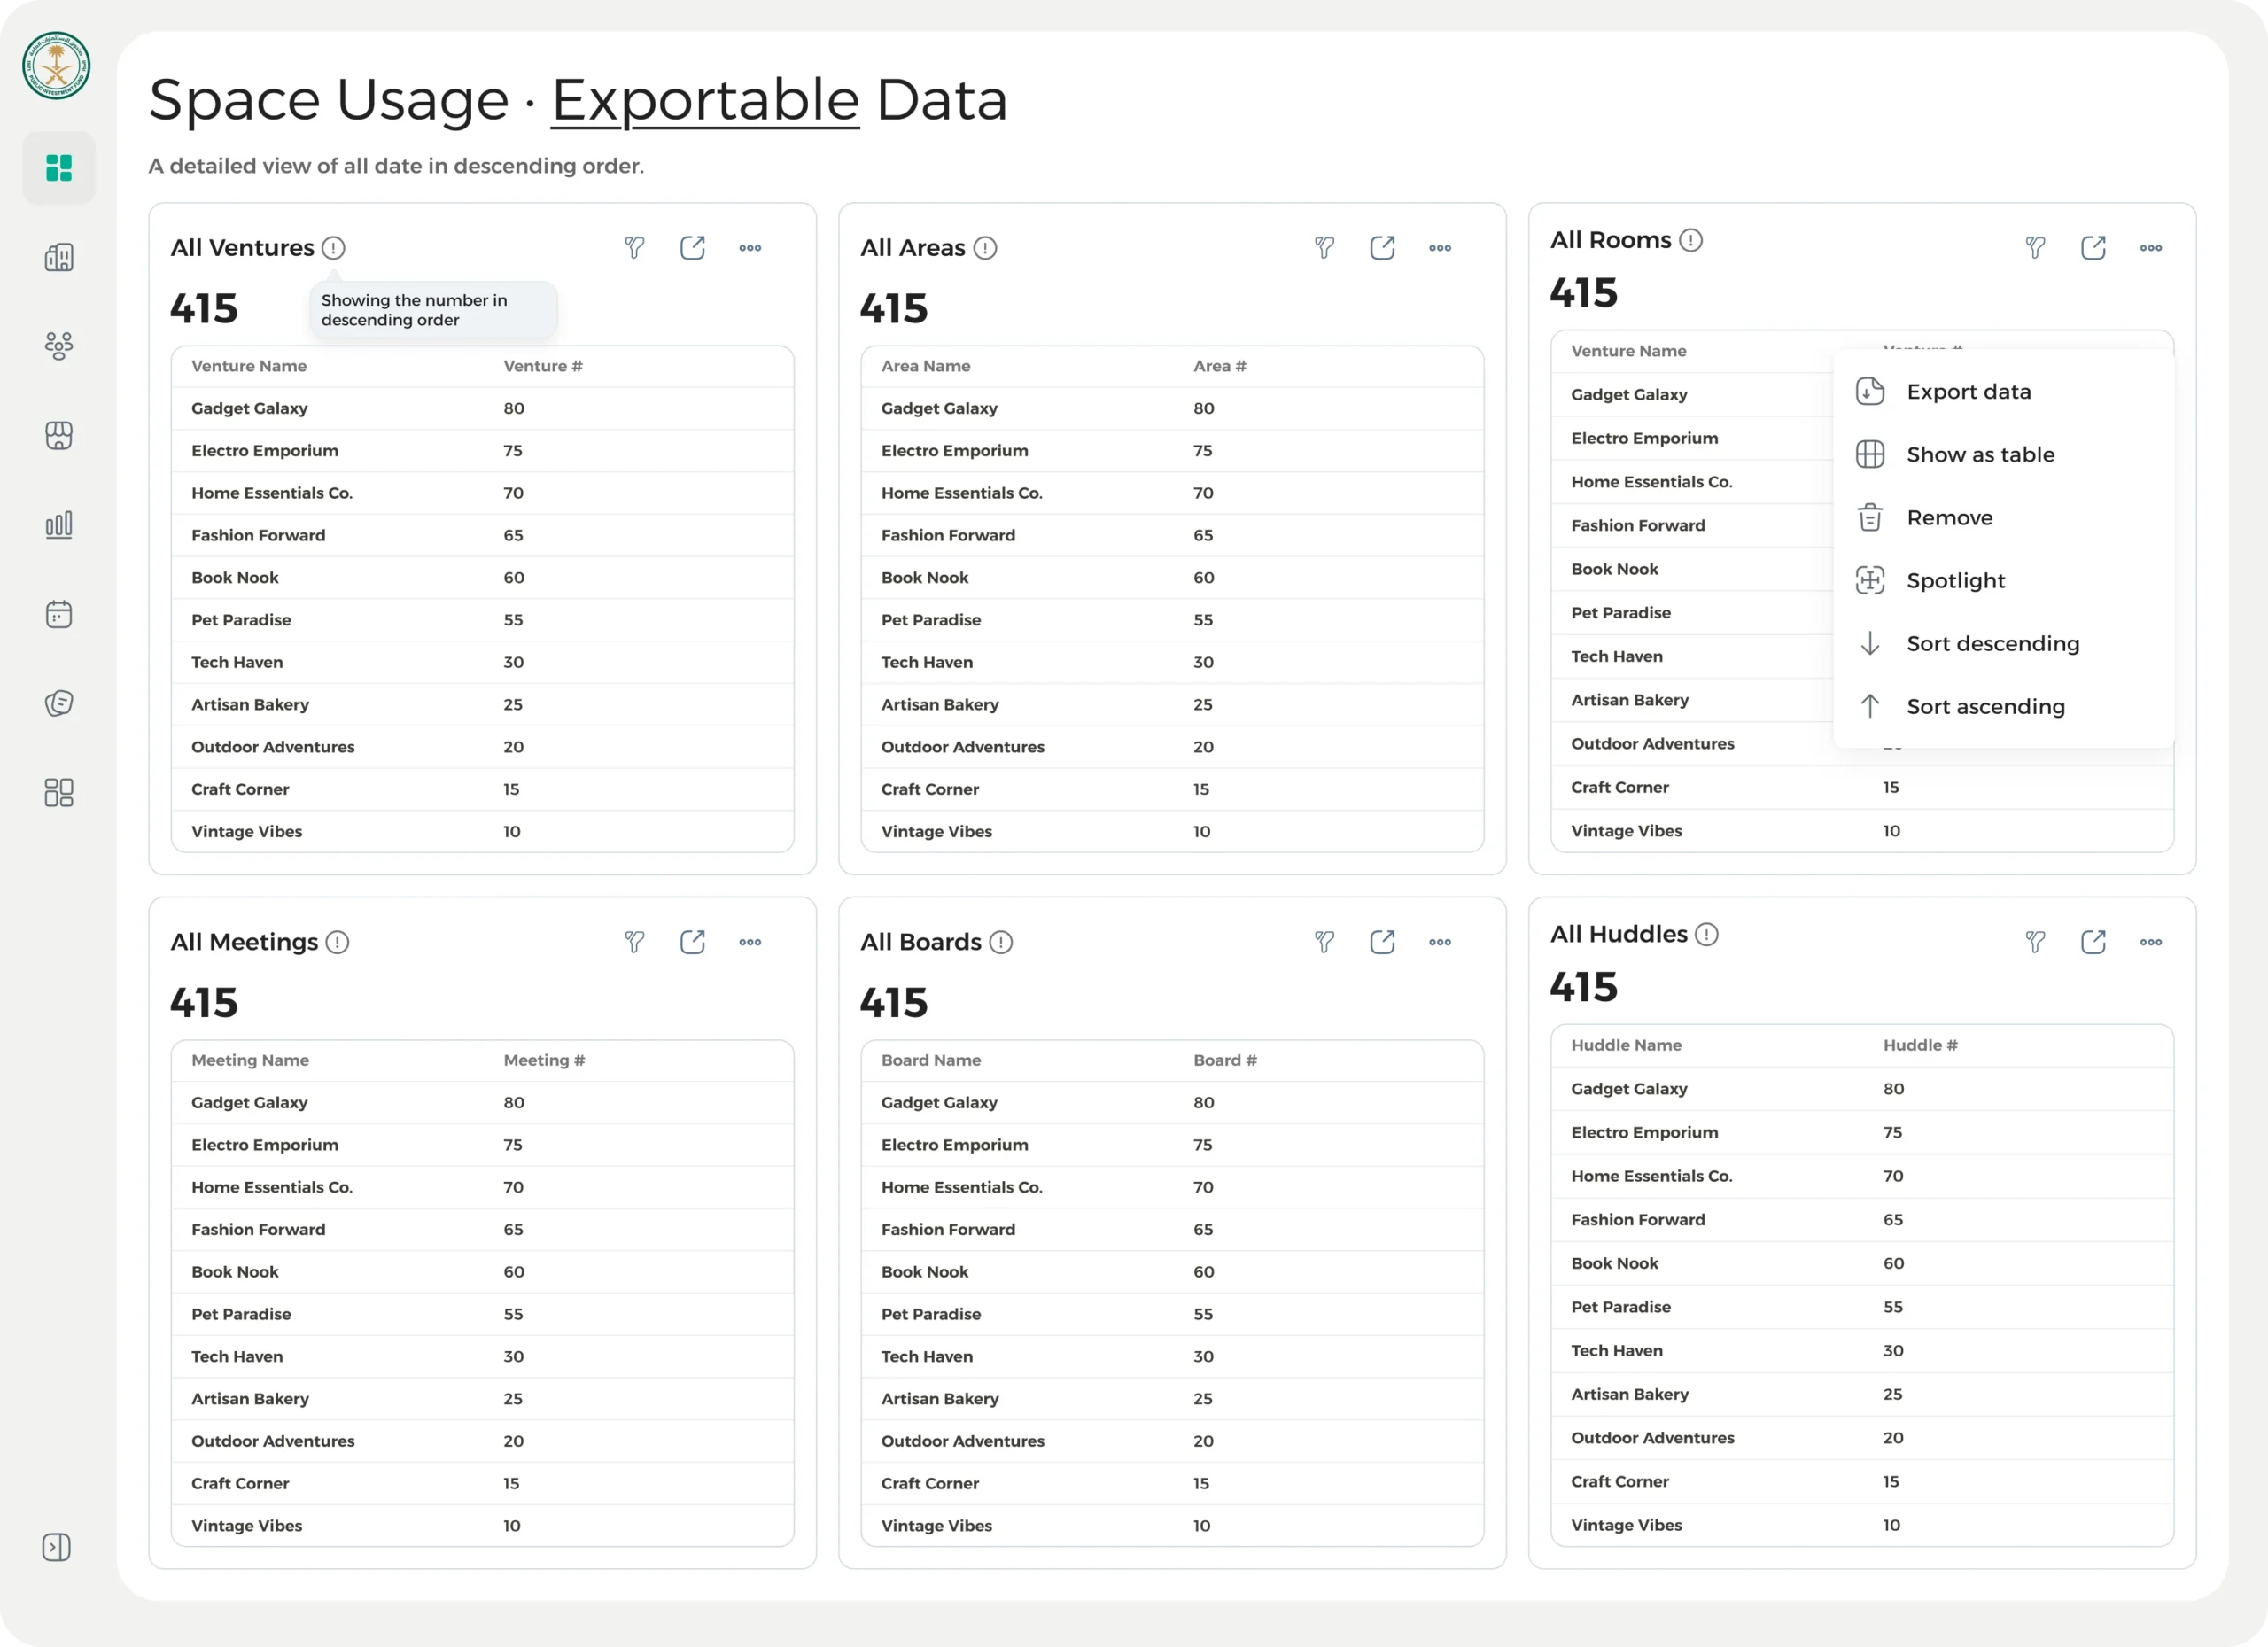Open the dashboard grid icon in sidebar
Viewport: 2268px width, 1647px height.
(59, 168)
